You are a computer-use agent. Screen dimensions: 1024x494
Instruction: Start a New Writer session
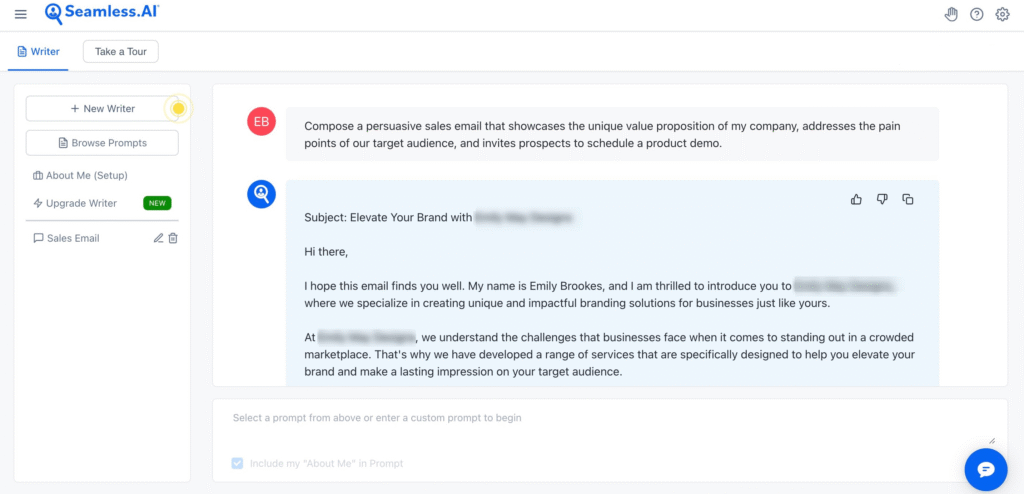click(102, 108)
